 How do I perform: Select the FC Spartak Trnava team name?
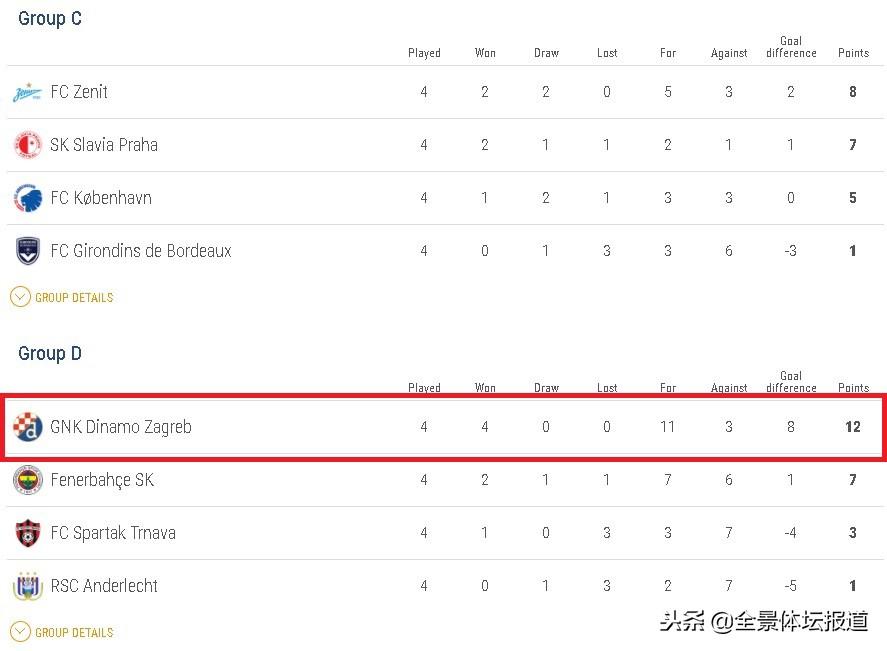113,533
